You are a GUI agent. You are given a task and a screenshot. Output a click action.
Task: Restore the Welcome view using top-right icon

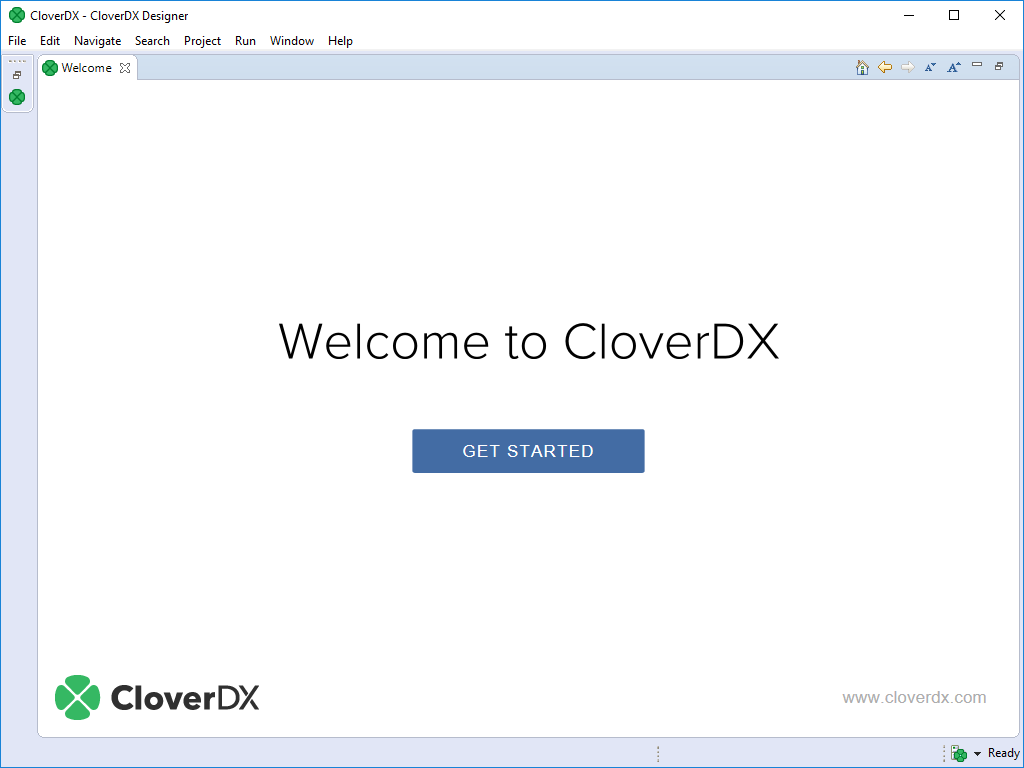pos(999,66)
